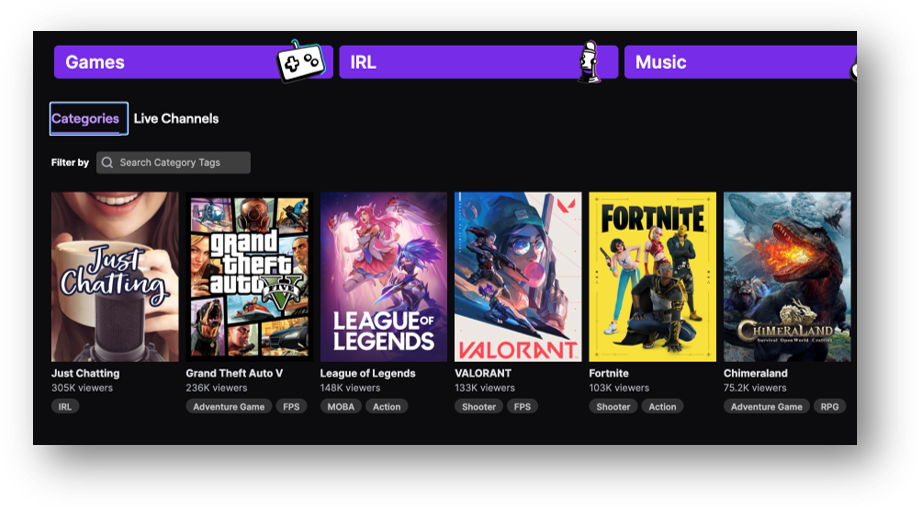Viewport: 919px width, 507px height.
Task: Click the microphone icon on IRL banner
Action: [x=590, y=62]
